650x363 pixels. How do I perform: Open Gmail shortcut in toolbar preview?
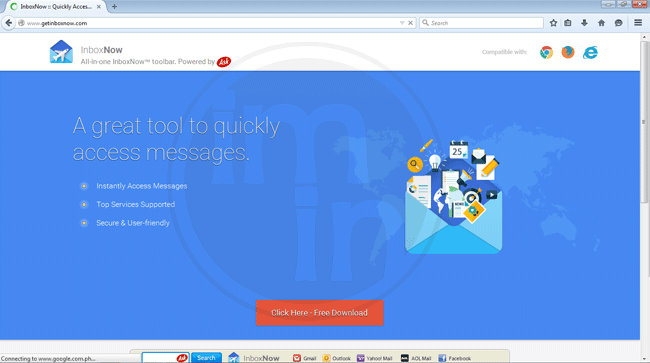click(304, 358)
